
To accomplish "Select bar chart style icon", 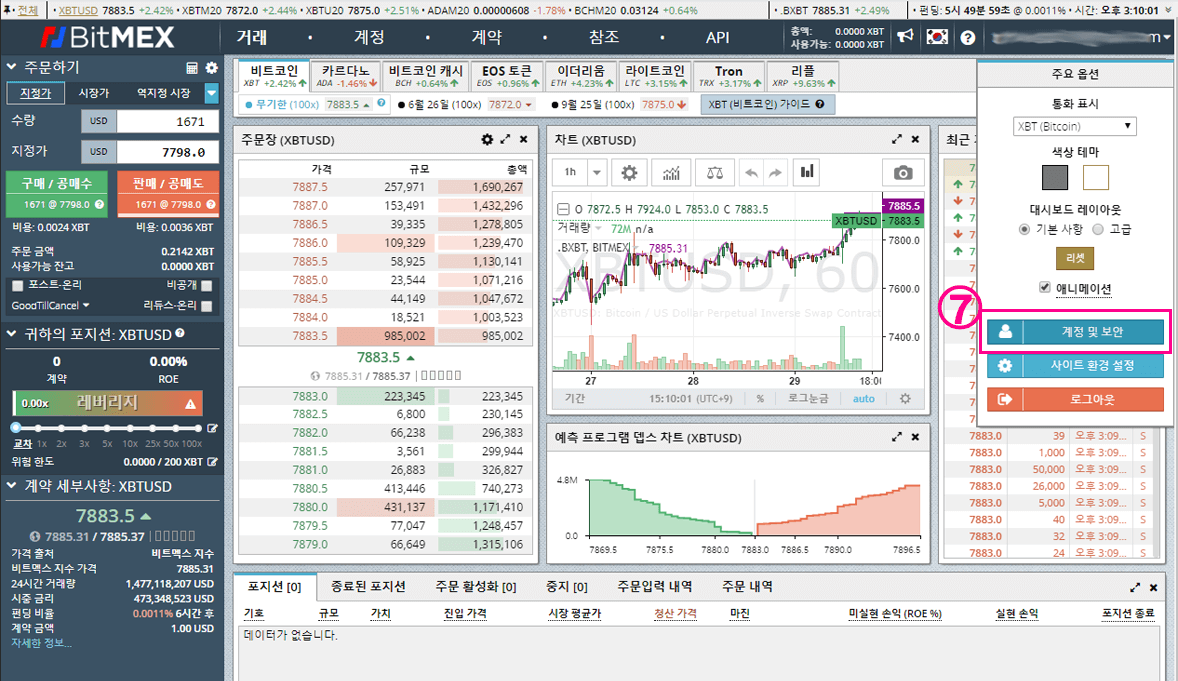I will coord(807,172).
